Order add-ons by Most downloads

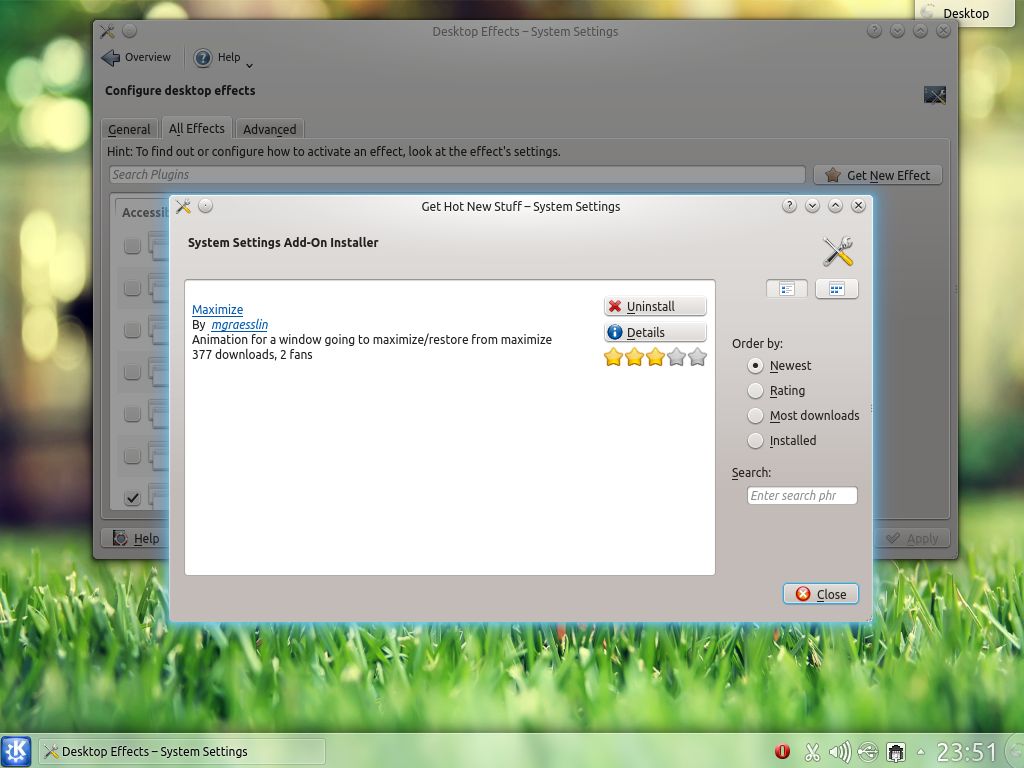(803, 415)
